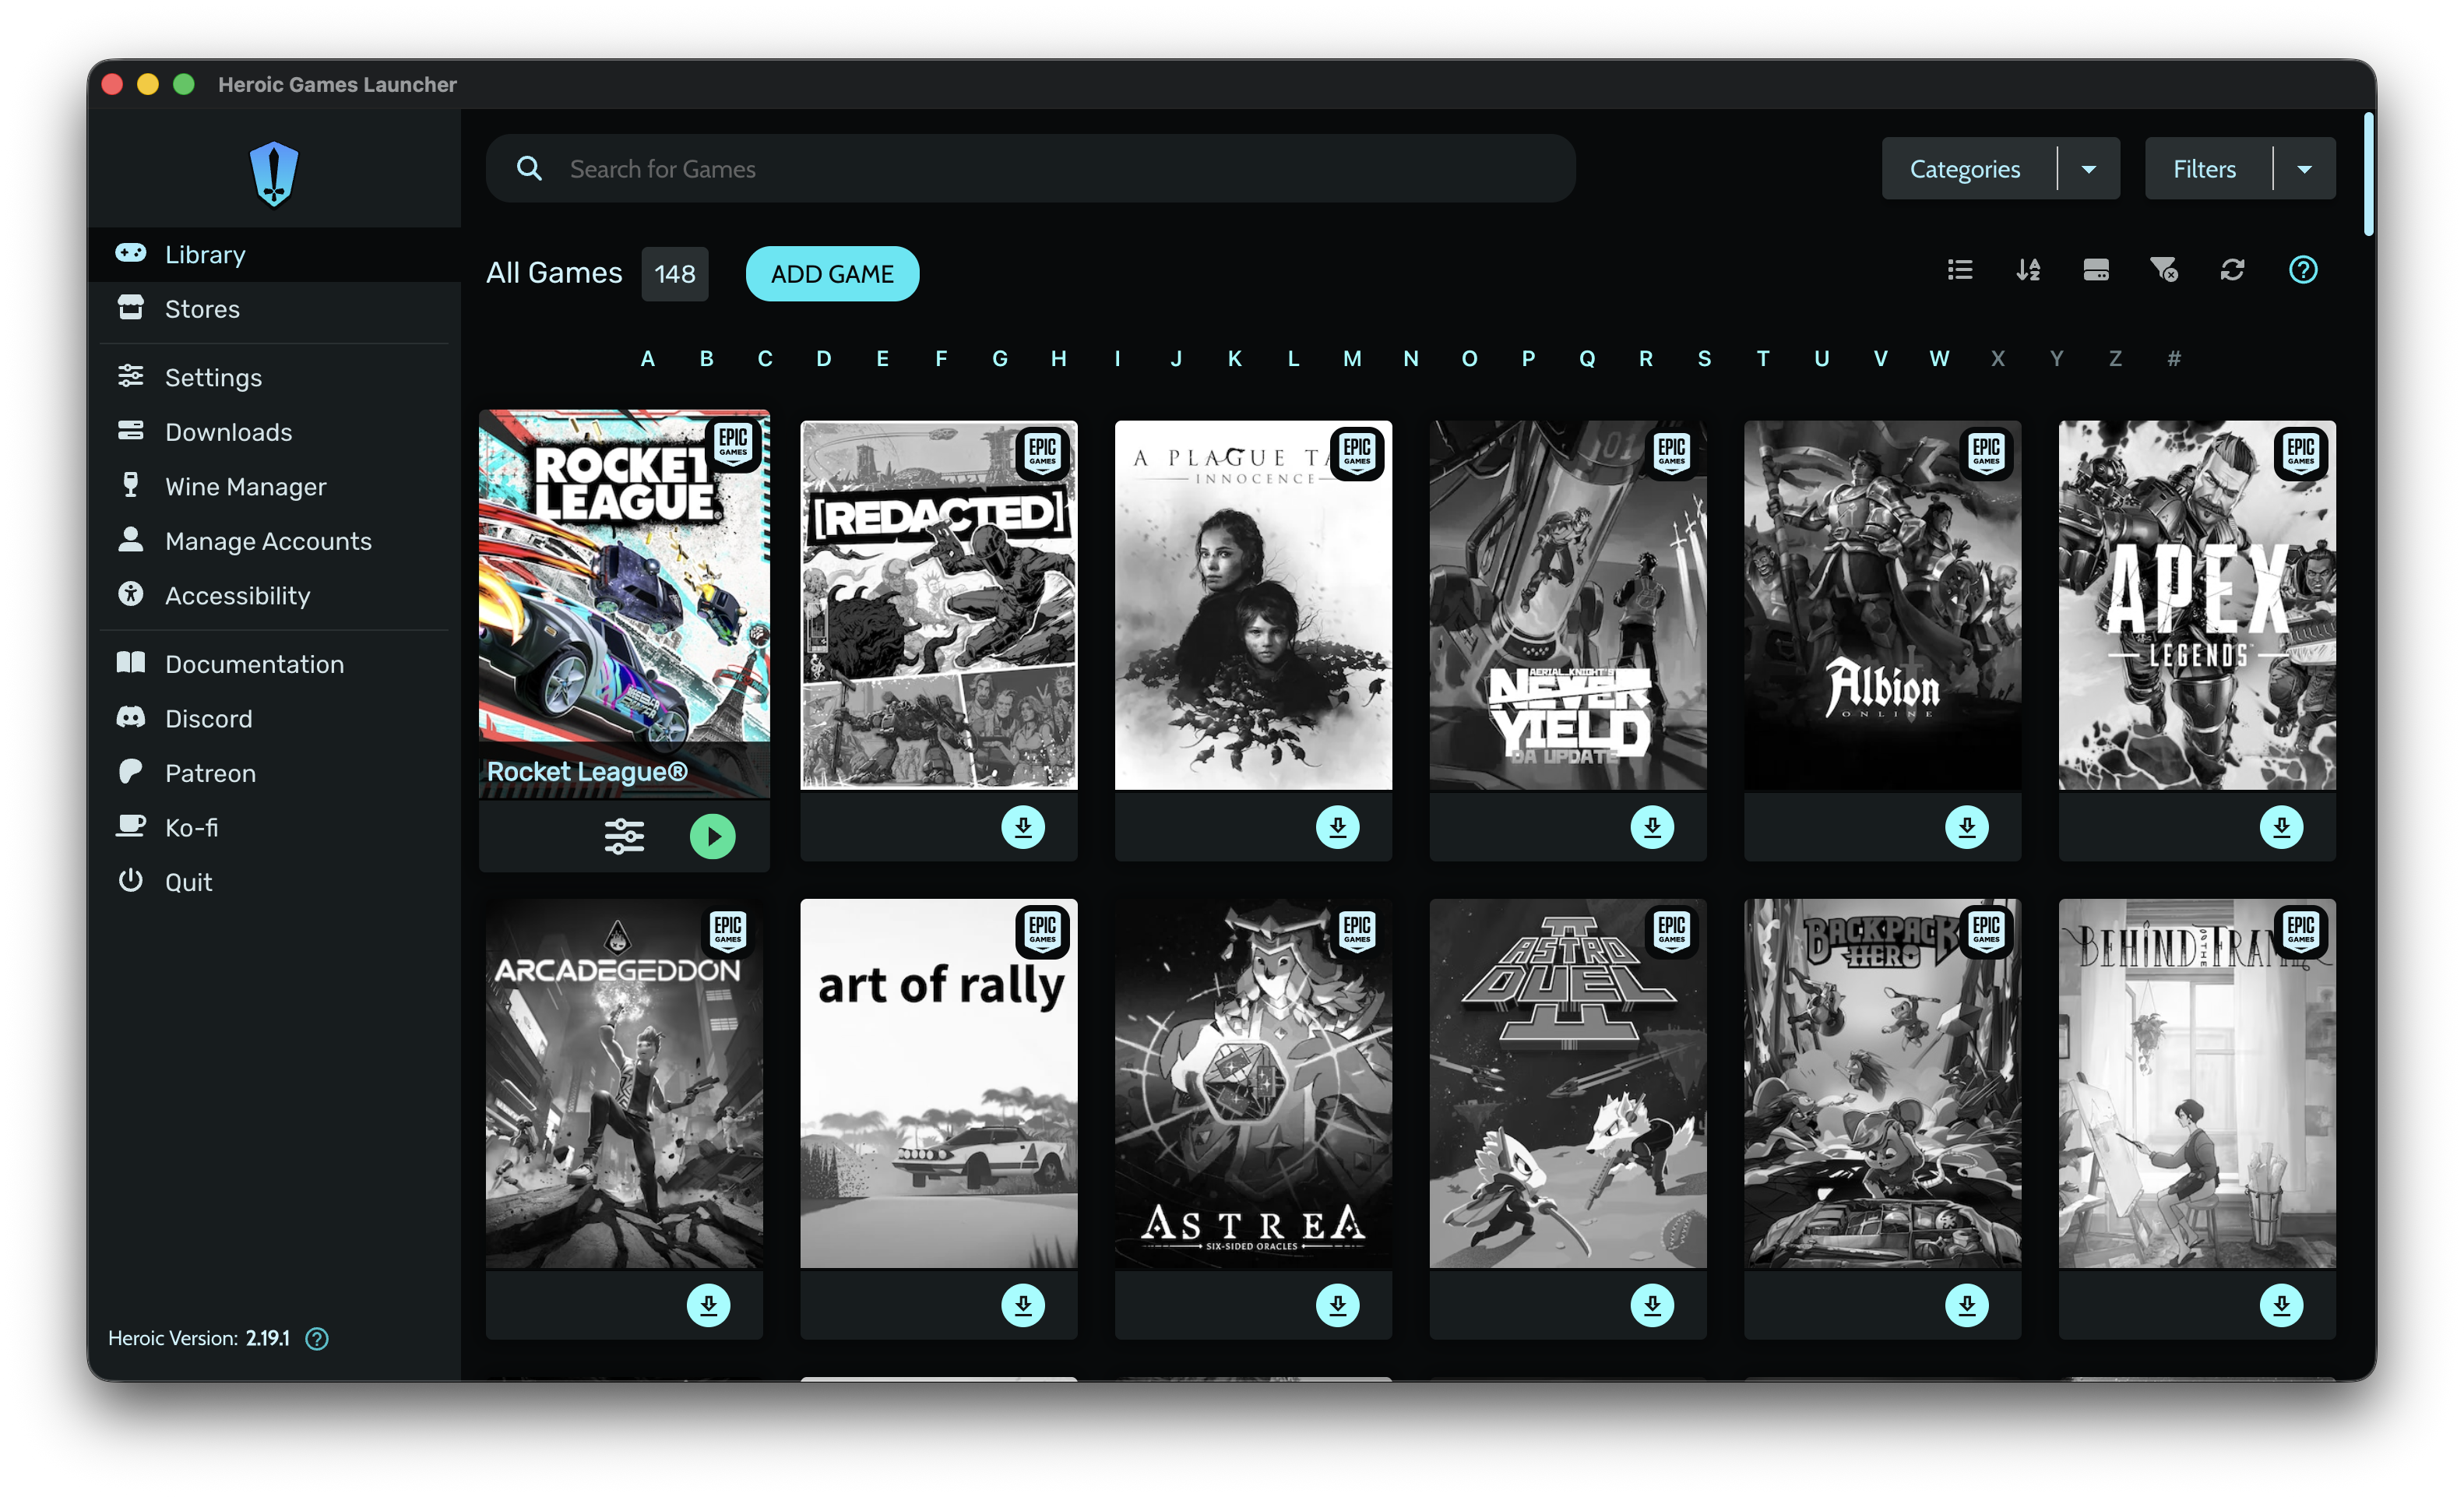Expand the Categories dropdown arrow
Screen dimensions: 2464x1497
coord(2088,169)
